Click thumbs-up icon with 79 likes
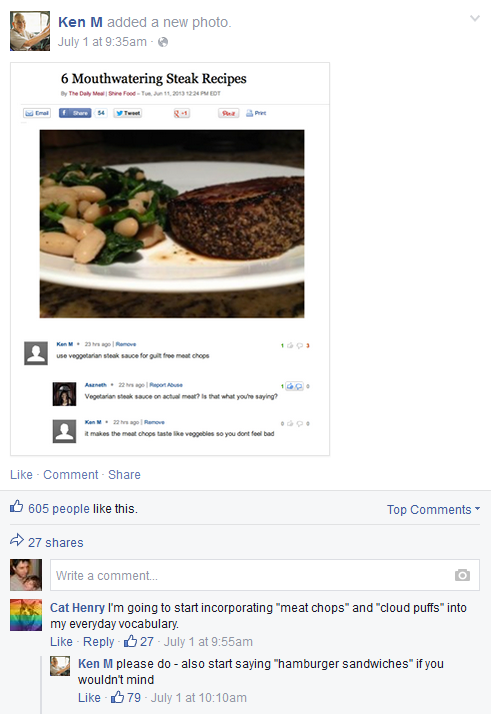Image resolution: width=491 pixels, height=714 pixels. click(118, 697)
